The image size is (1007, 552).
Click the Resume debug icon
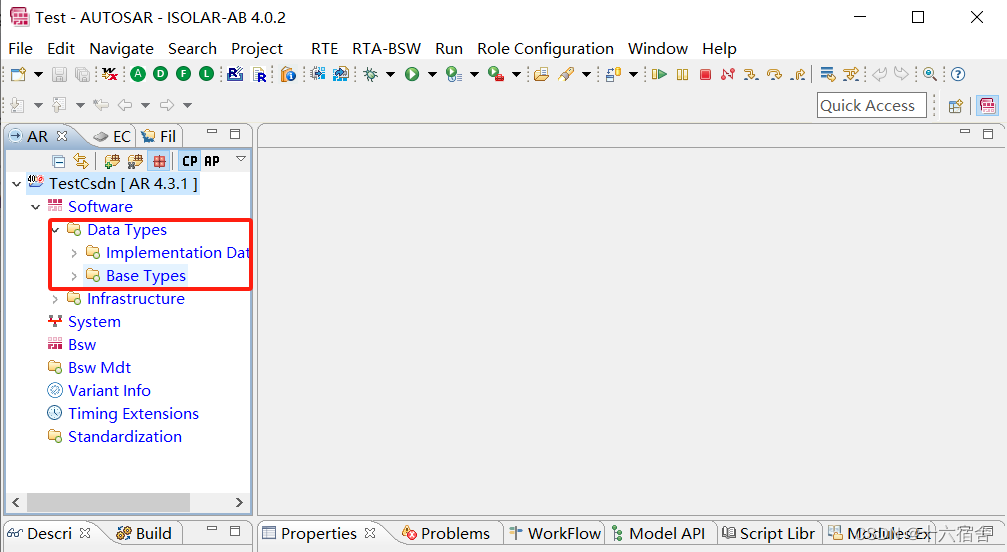(x=659, y=74)
